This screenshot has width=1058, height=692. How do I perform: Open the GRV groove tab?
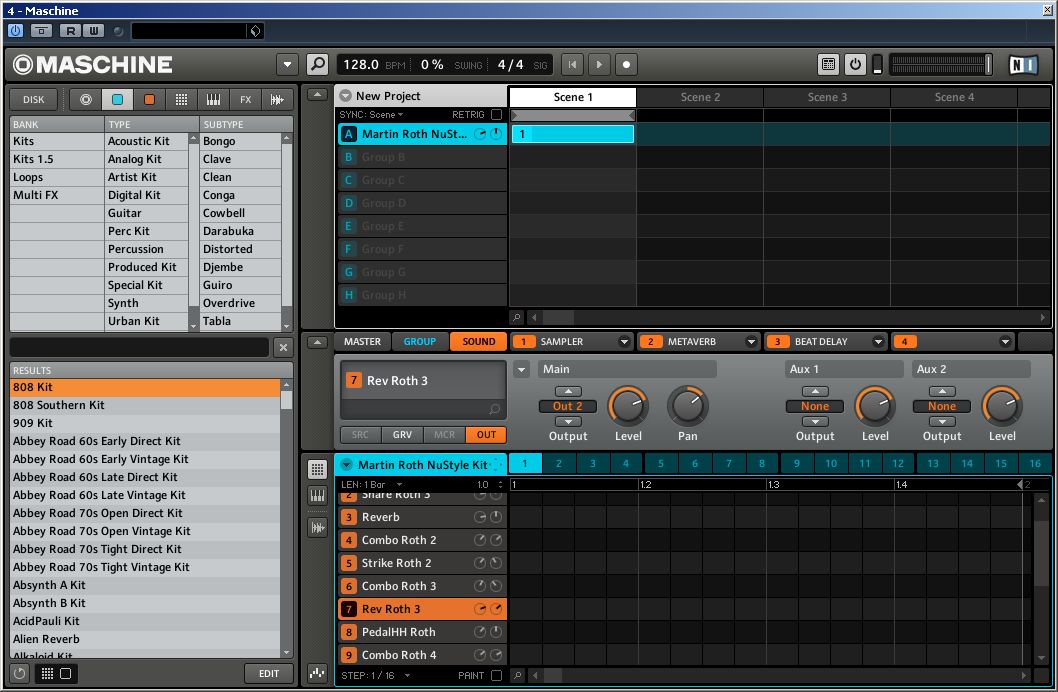[402, 435]
